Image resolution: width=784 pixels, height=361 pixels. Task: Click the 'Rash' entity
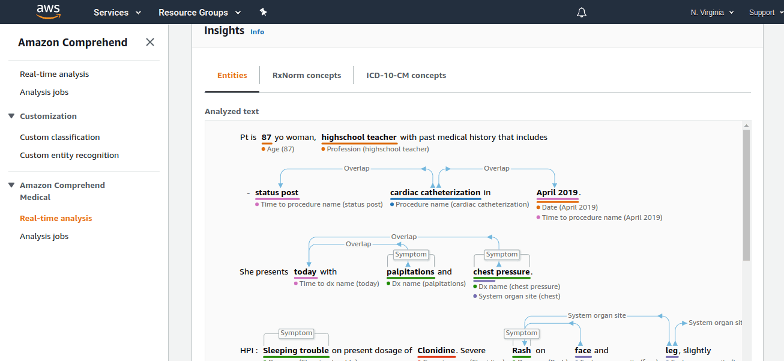[x=522, y=350]
